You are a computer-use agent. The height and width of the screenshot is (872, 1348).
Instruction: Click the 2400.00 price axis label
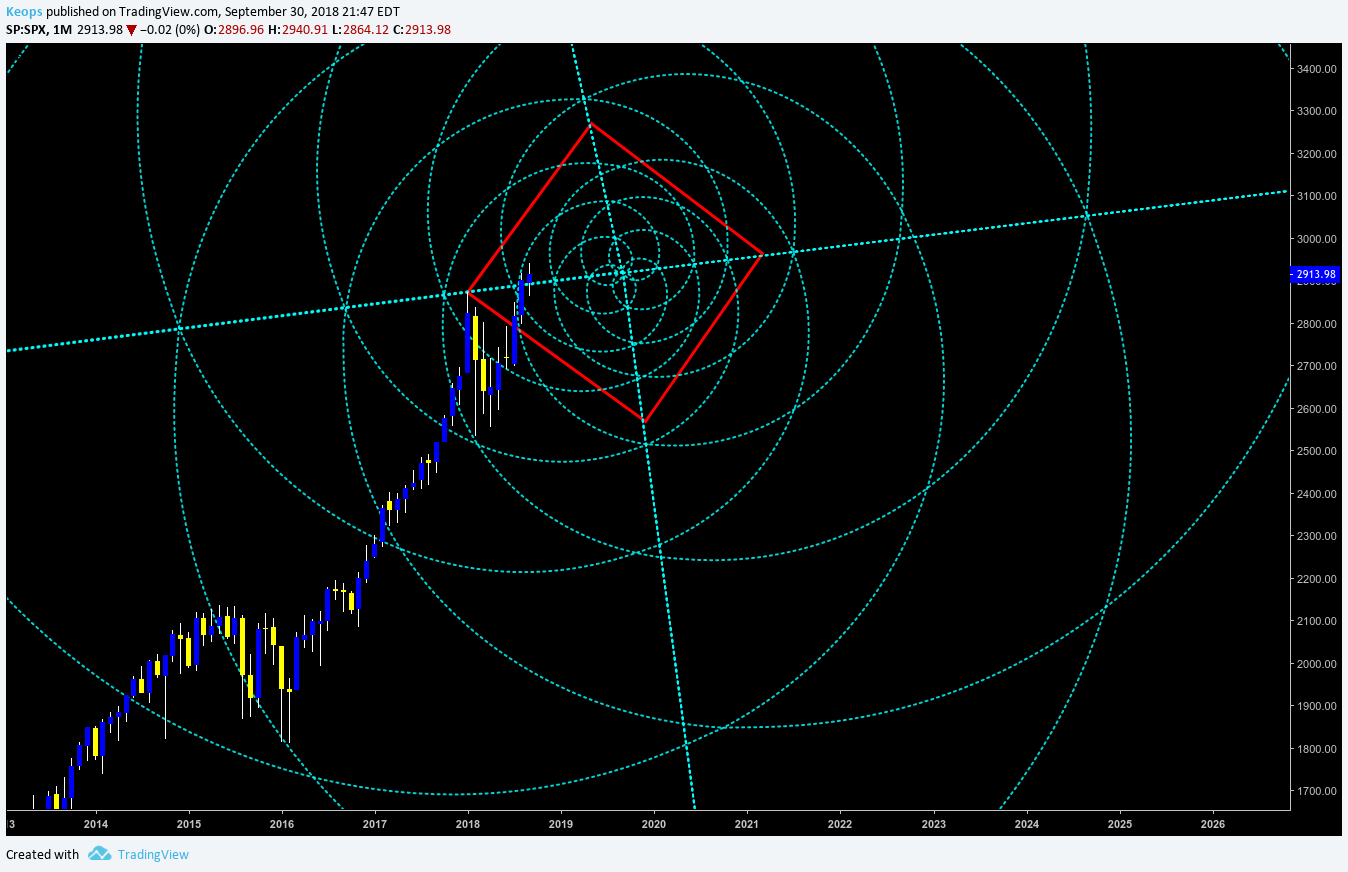click(1317, 494)
